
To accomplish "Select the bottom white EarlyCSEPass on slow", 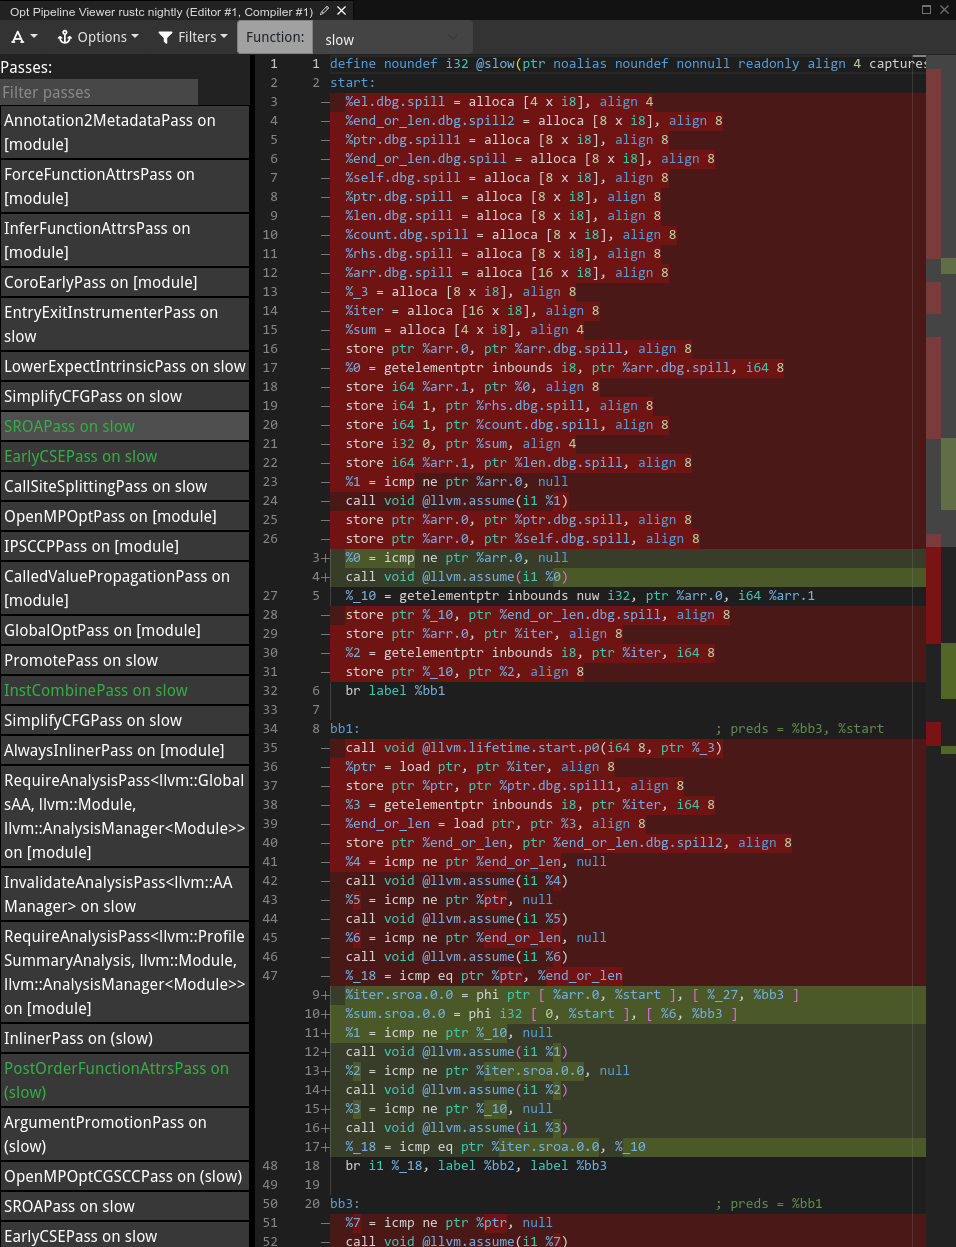I will pos(124,1235).
